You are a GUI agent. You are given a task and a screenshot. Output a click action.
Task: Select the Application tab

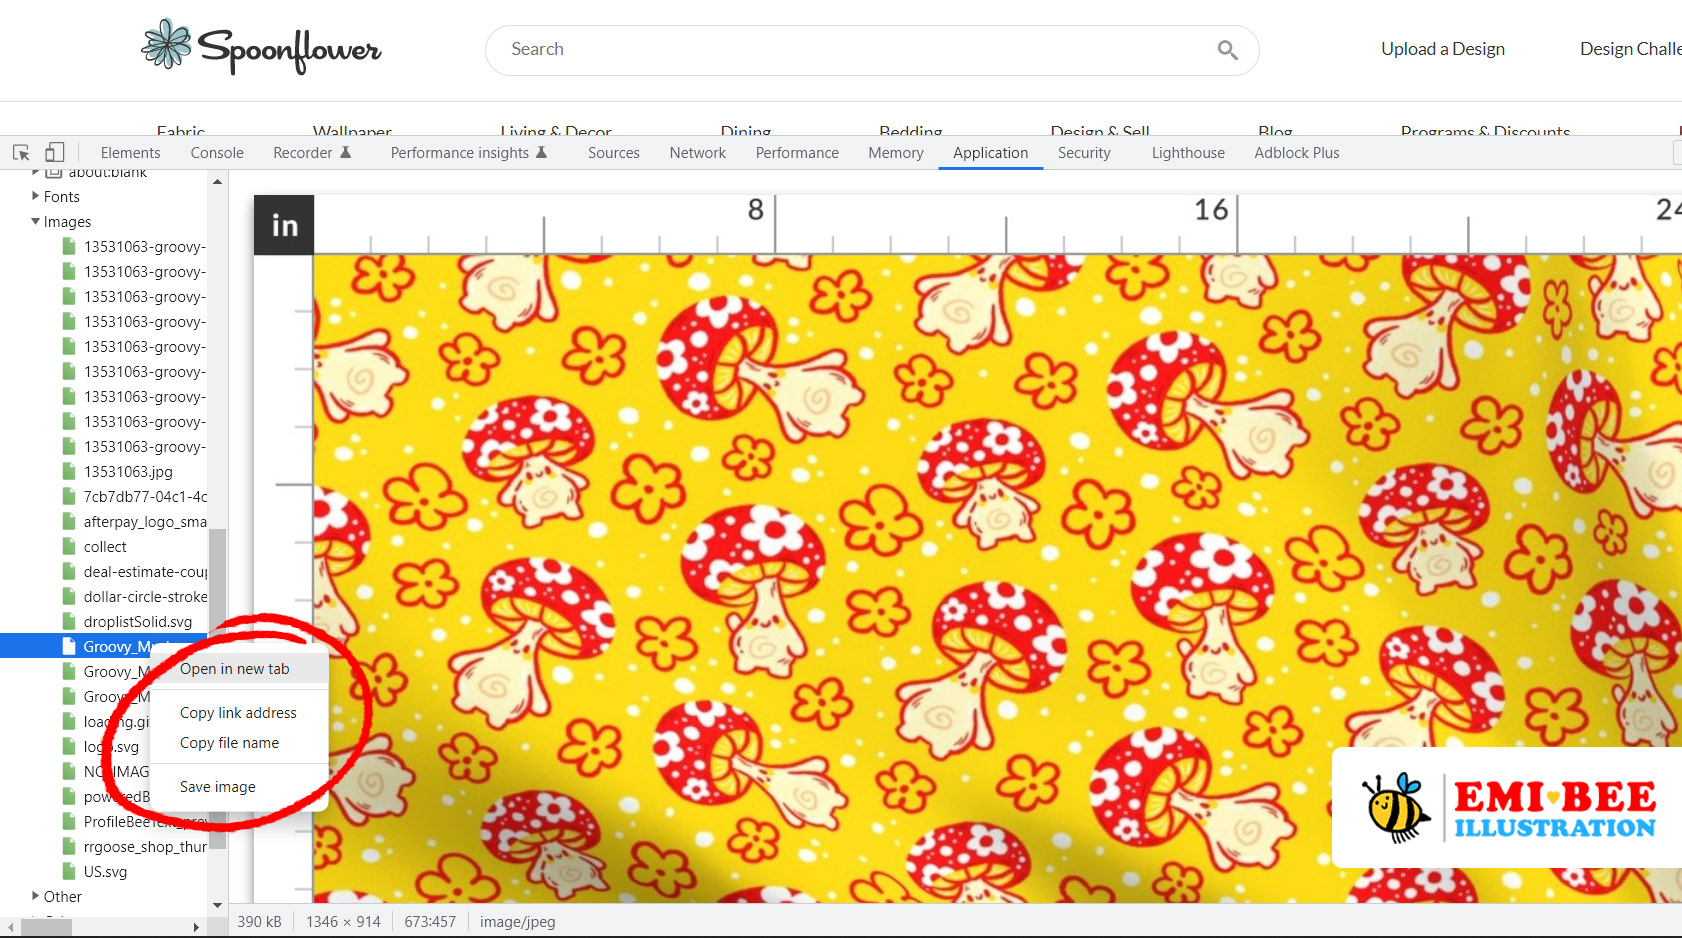[x=990, y=153]
